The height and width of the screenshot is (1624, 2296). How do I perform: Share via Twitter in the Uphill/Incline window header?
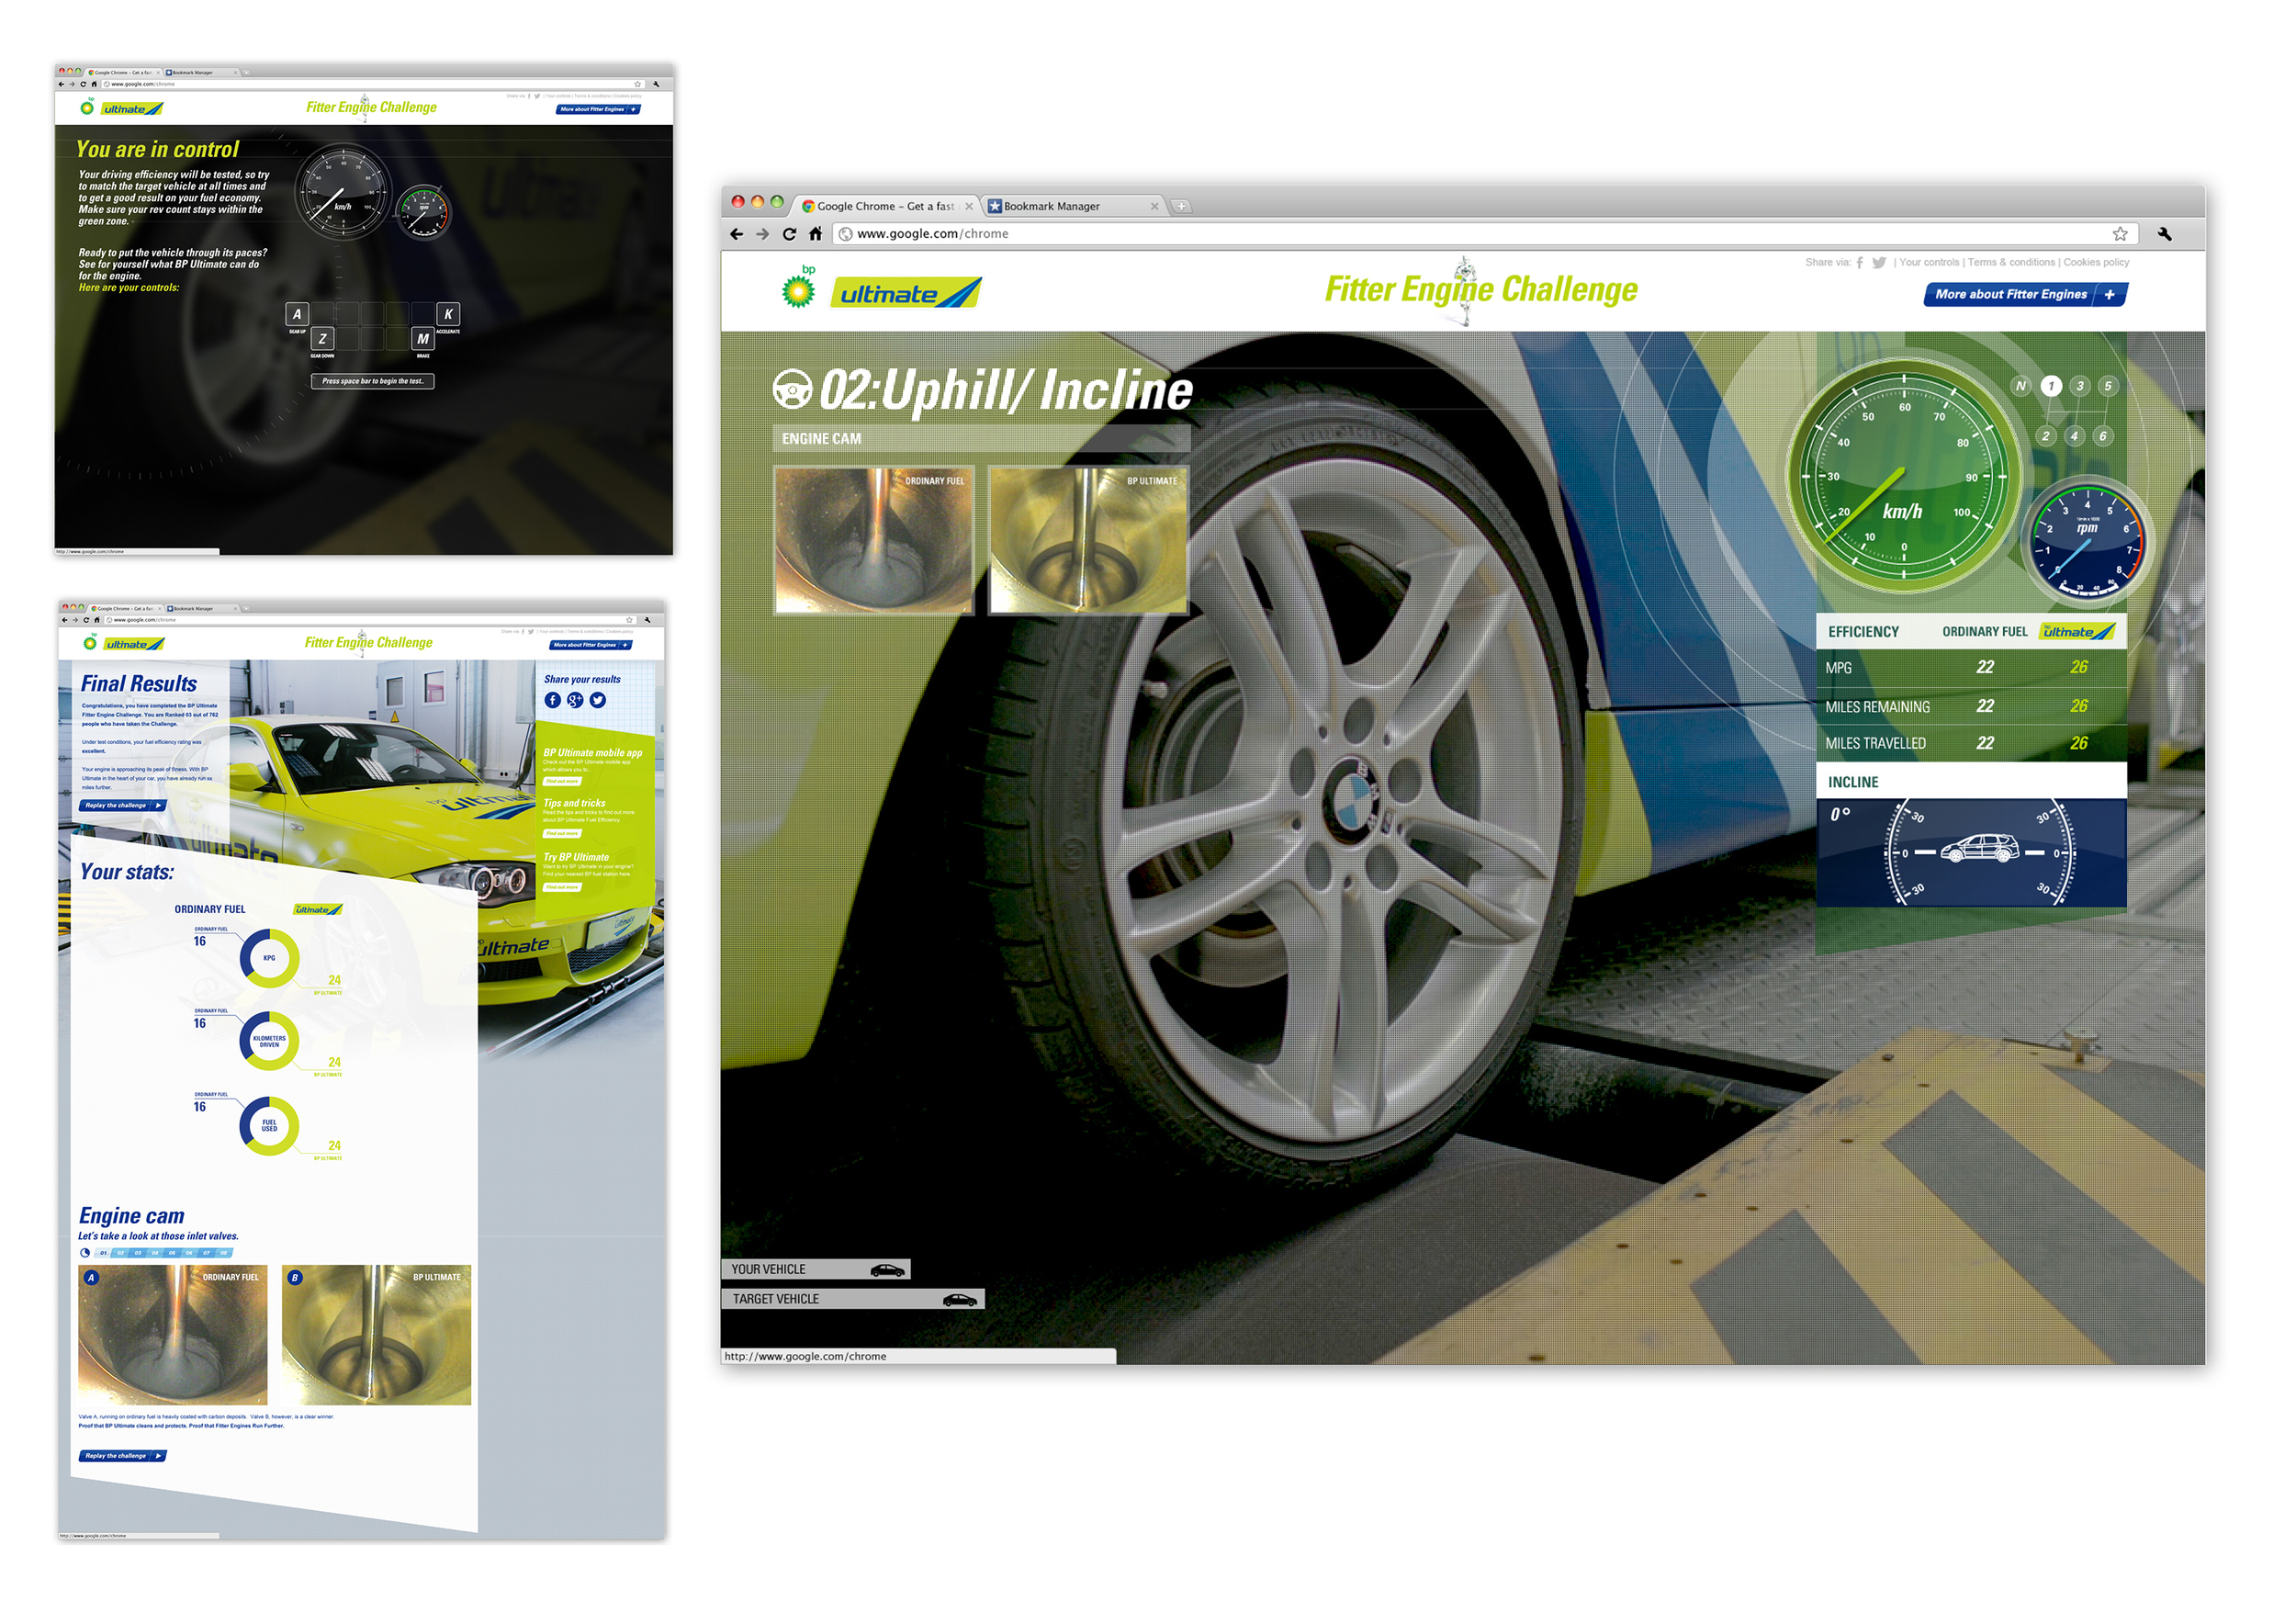1879,263
